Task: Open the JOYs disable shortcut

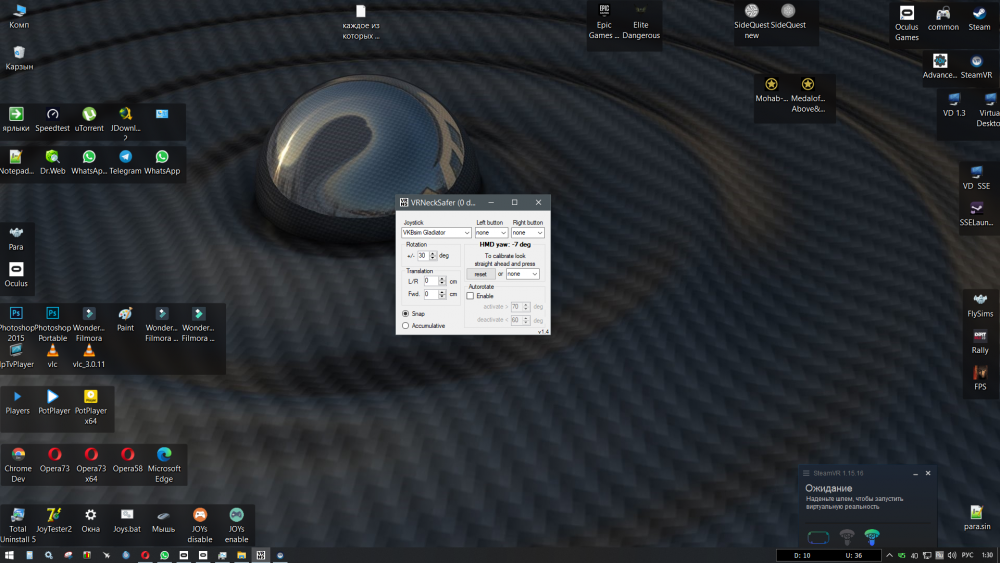Action: coord(200,525)
